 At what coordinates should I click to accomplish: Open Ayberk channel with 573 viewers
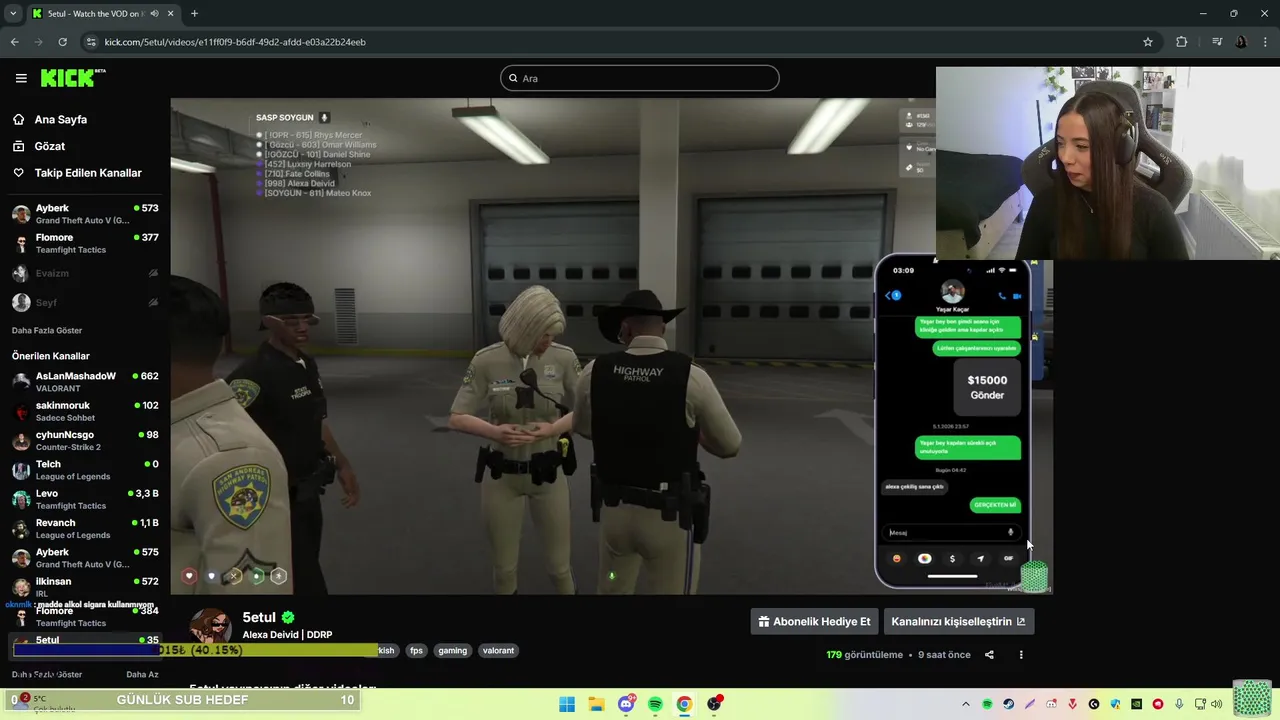84,214
